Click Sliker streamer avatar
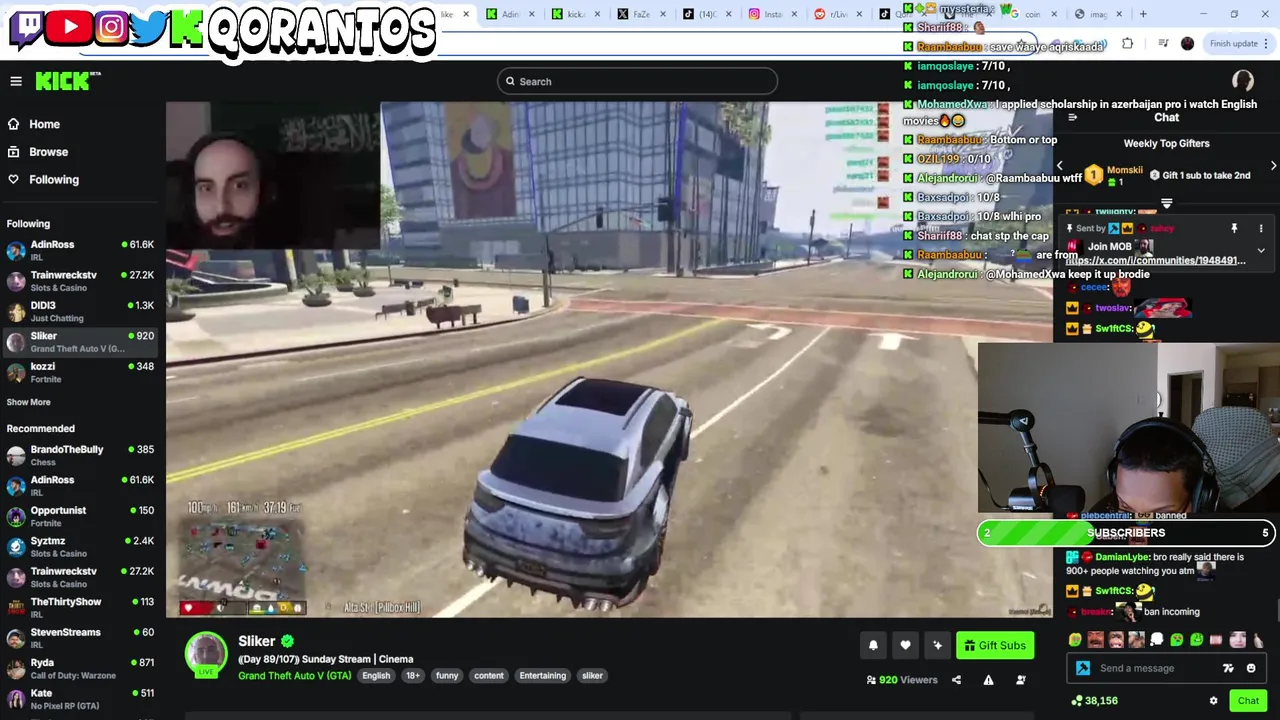The image size is (1280, 720). [206, 654]
